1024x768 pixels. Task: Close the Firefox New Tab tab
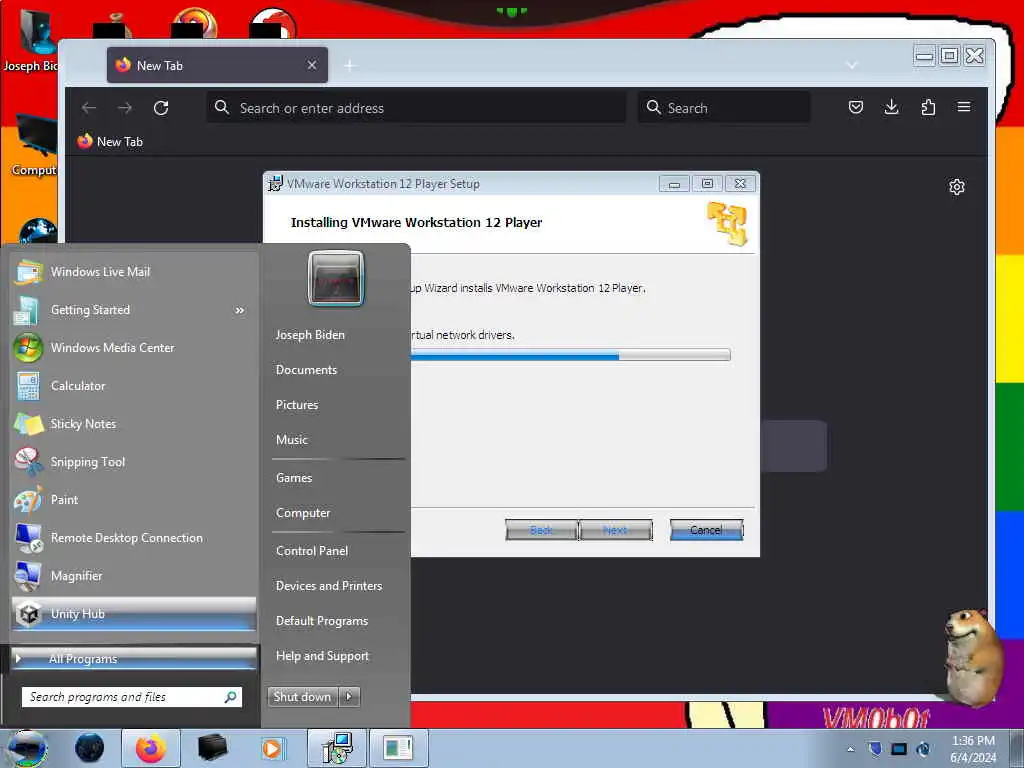(x=312, y=65)
